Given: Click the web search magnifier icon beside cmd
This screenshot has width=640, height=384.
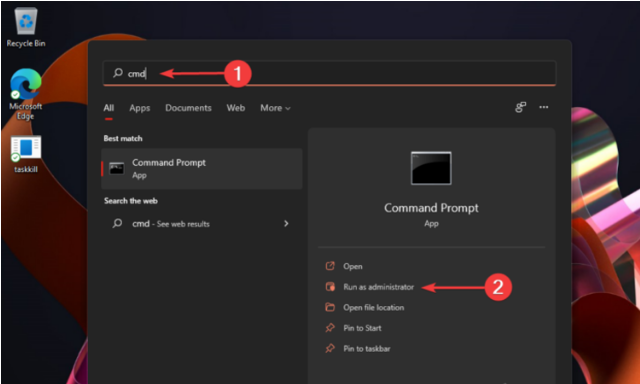Looking at the screenshot, I should (x=118, y=223).
